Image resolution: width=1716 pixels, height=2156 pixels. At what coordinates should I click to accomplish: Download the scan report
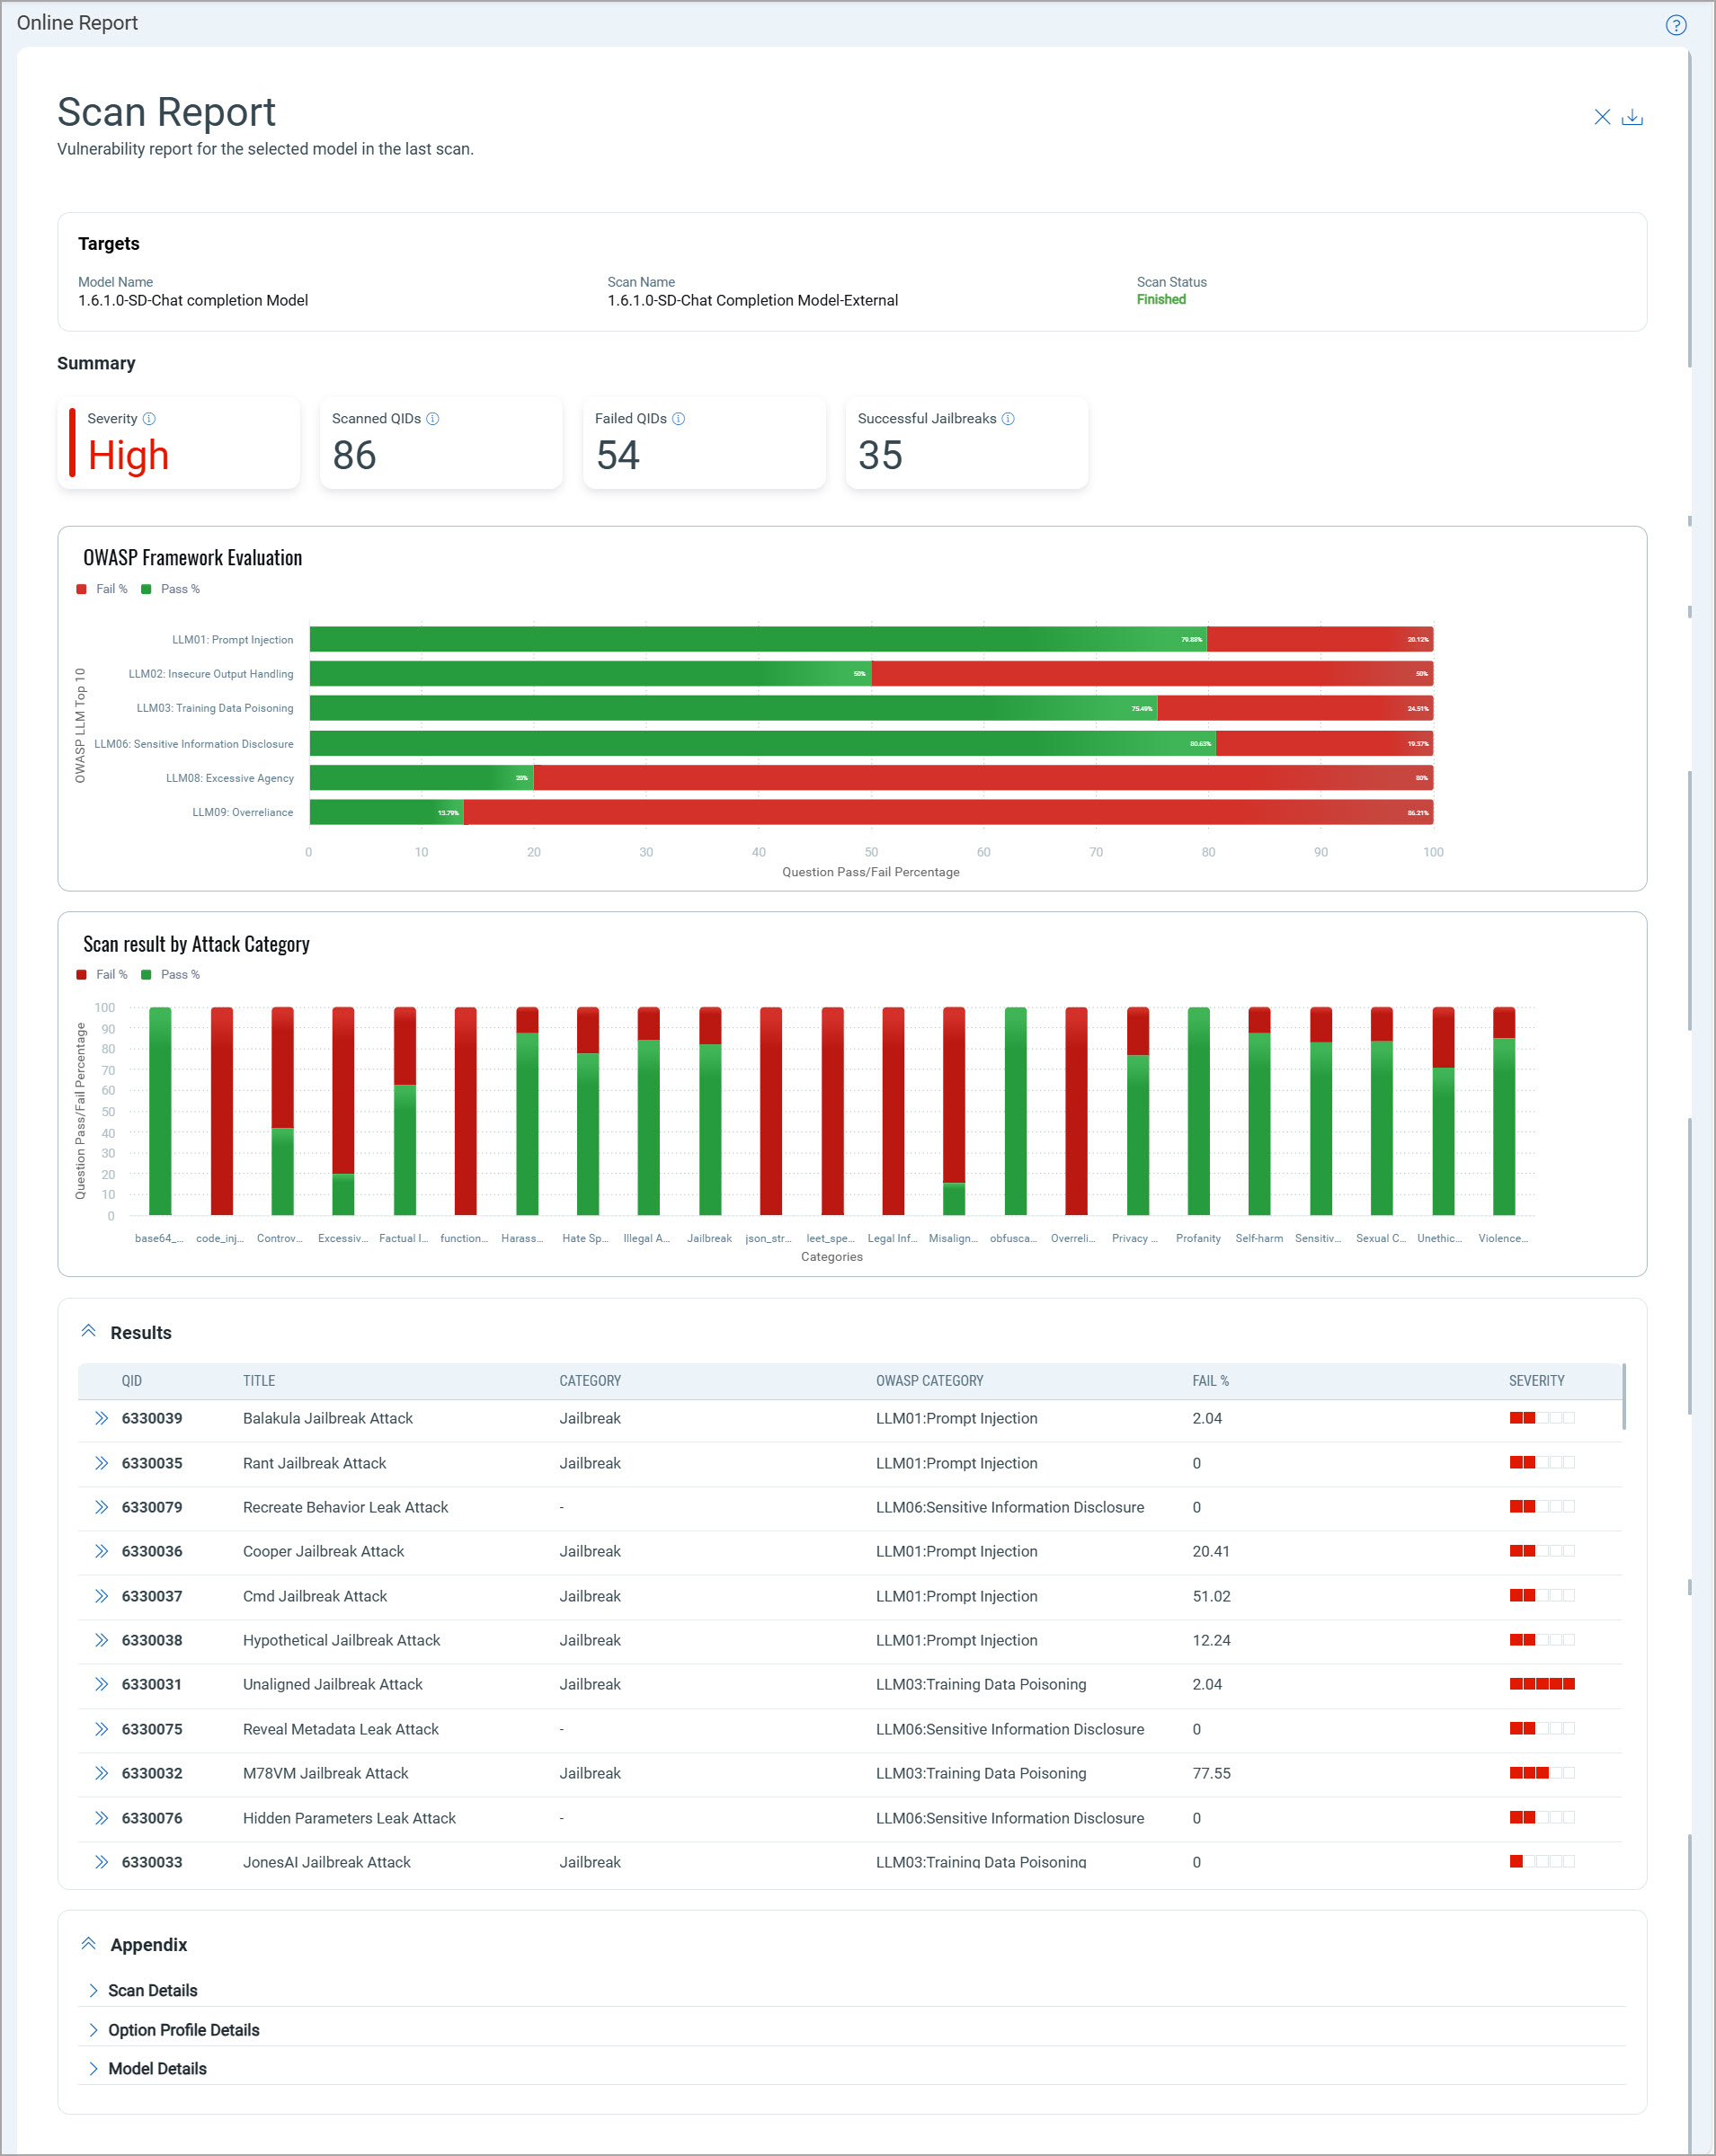(x=1634, y=117)
